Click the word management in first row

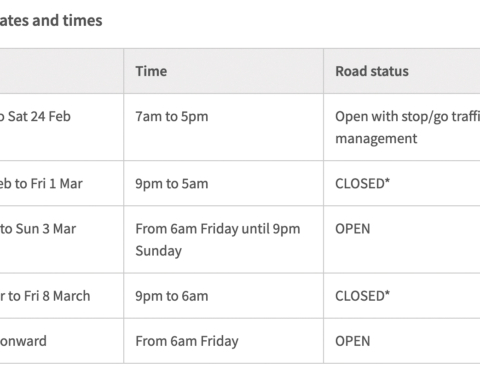[x=376, y=139]
